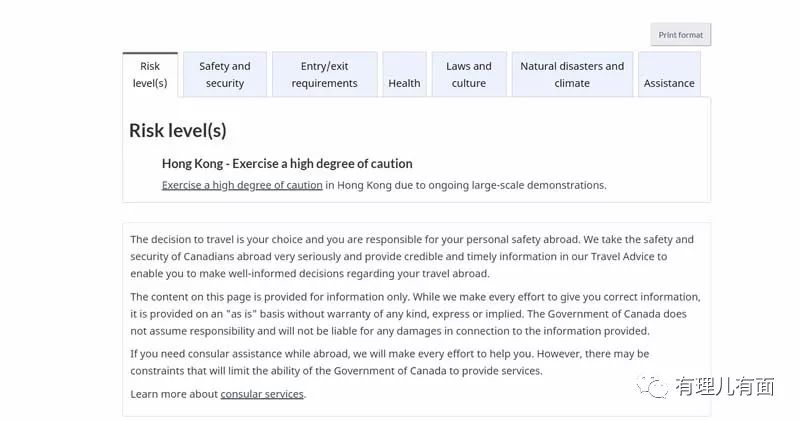Click the 'Risk level(s)' main heading
Image resolution: width=800 pixels, height=421 pixels.
pyautogui.click(x=178, y=131)
